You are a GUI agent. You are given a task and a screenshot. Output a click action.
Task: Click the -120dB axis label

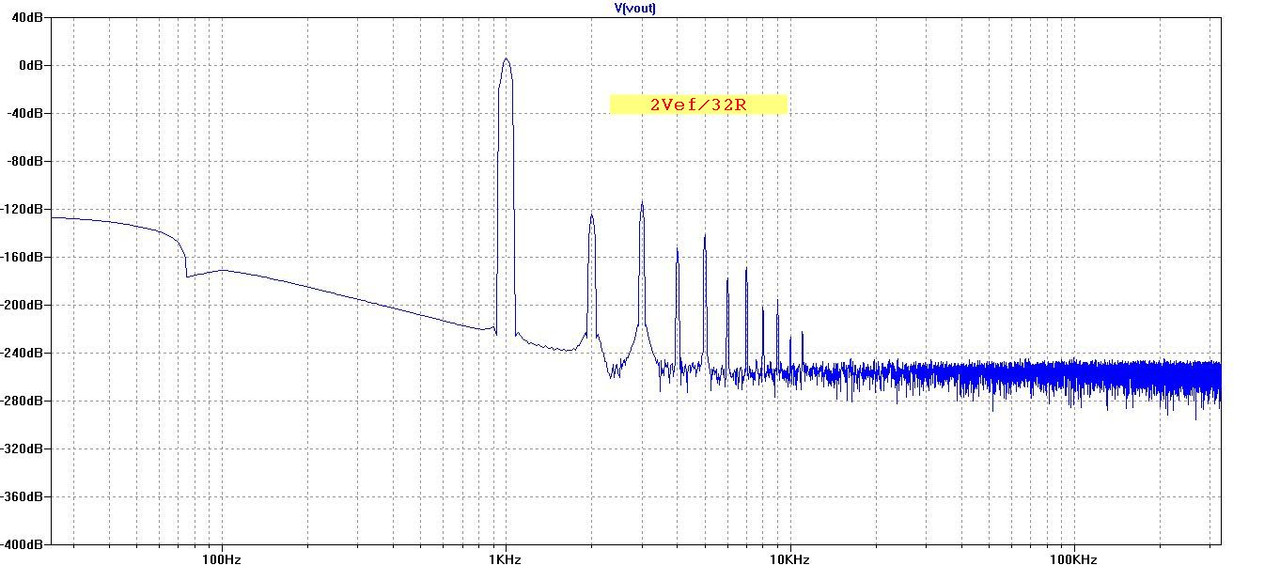point(22,209)
